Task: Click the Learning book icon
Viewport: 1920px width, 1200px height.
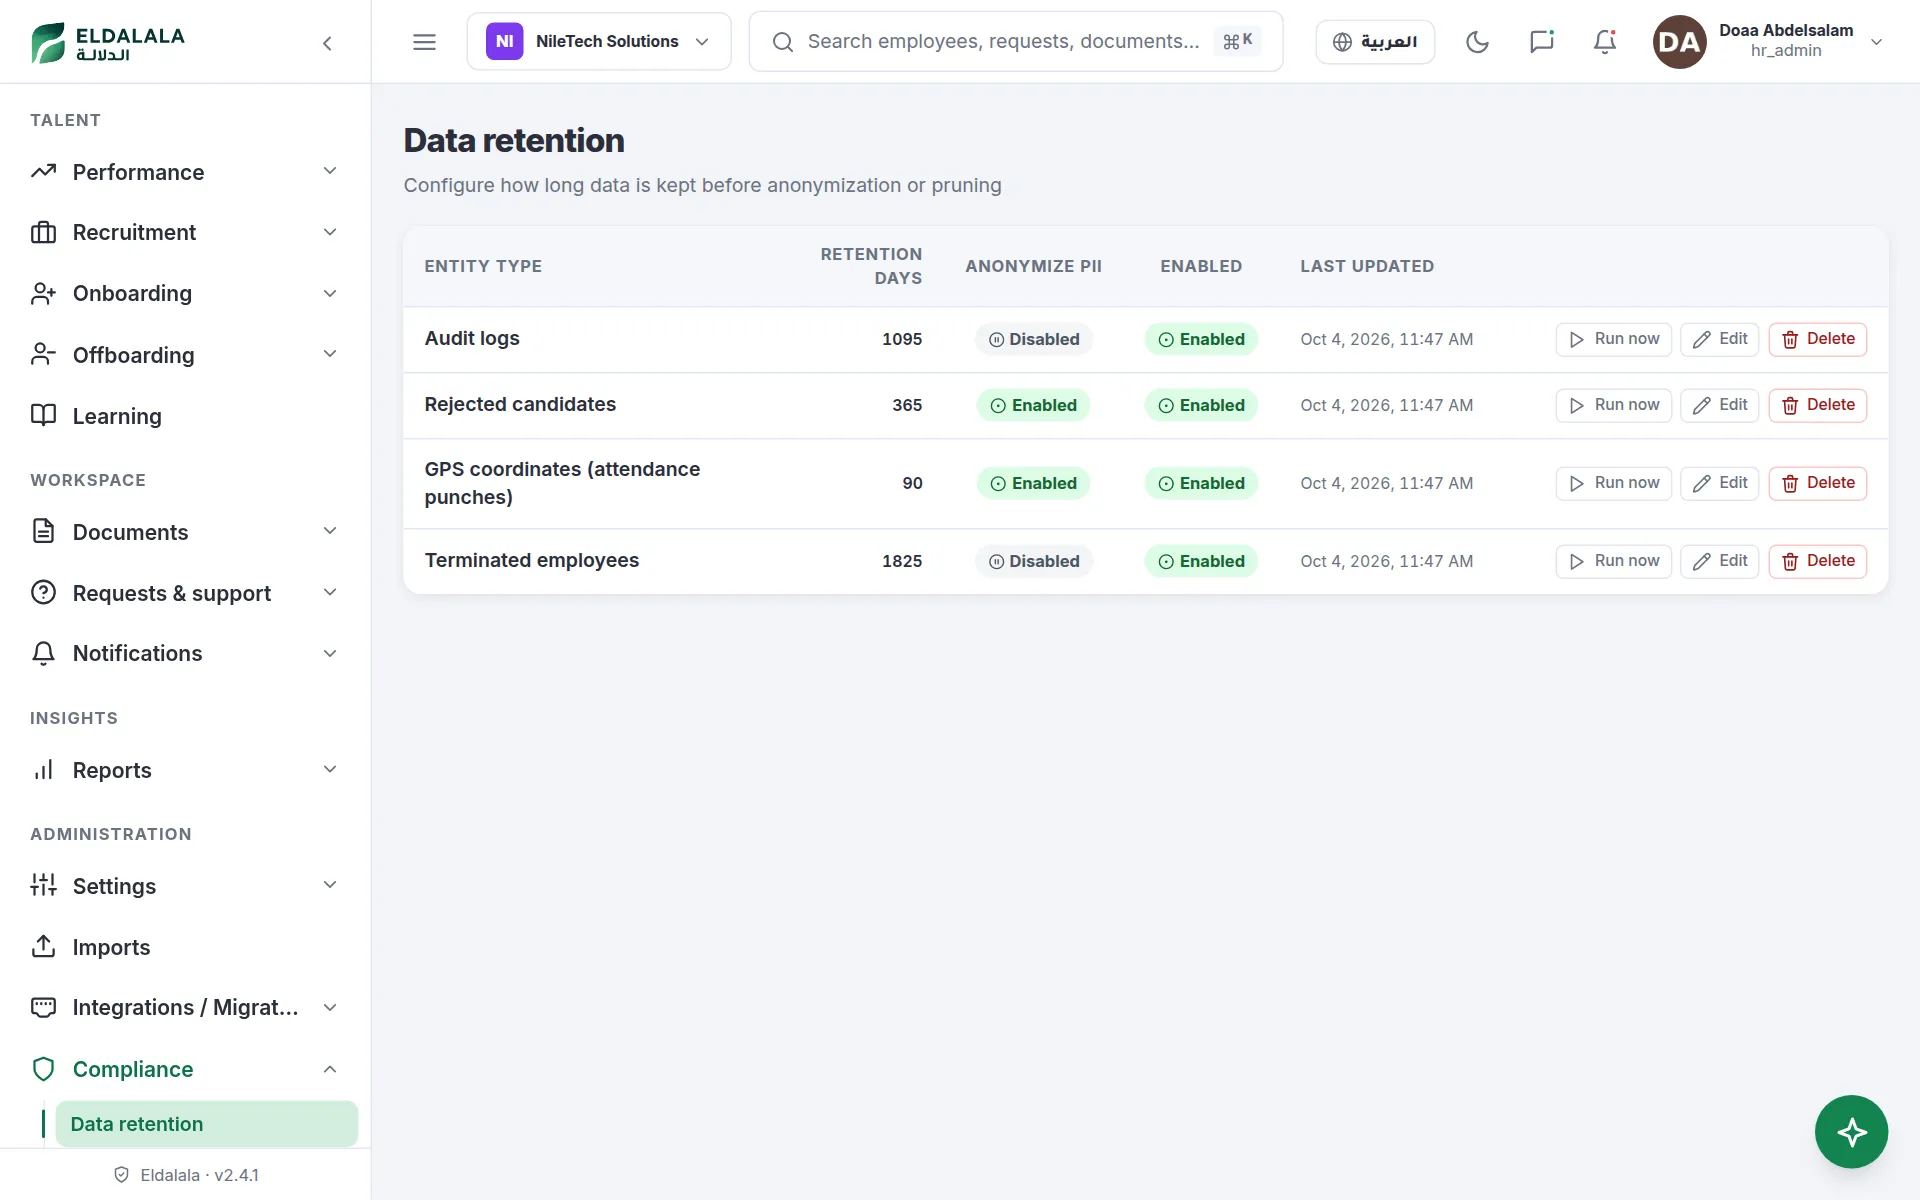Action: coord(43,416)
